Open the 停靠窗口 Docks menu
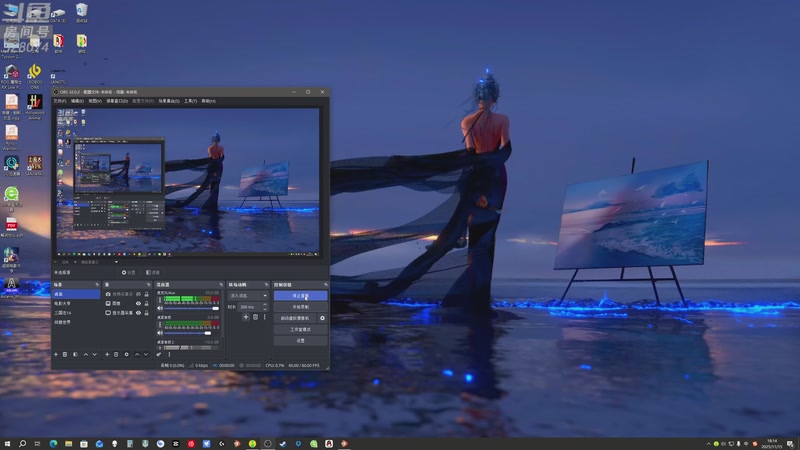Screen dimensions: 800x450 coord(117,101)
